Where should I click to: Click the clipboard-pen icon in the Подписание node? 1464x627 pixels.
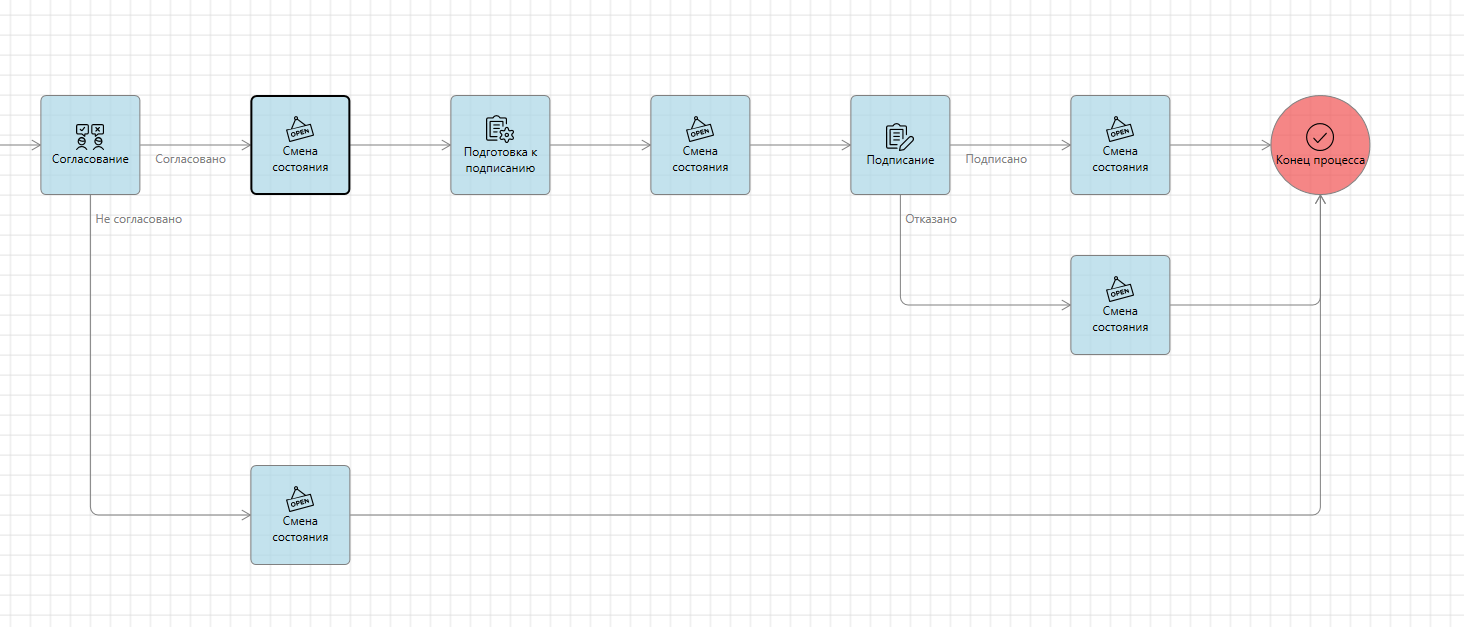900,136
